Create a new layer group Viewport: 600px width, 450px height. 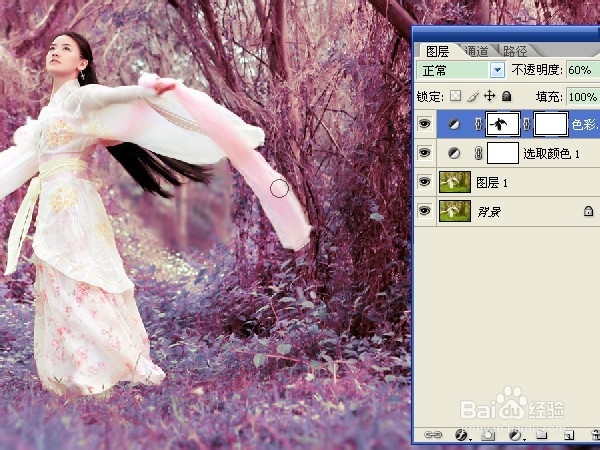[x=541, y=435]
